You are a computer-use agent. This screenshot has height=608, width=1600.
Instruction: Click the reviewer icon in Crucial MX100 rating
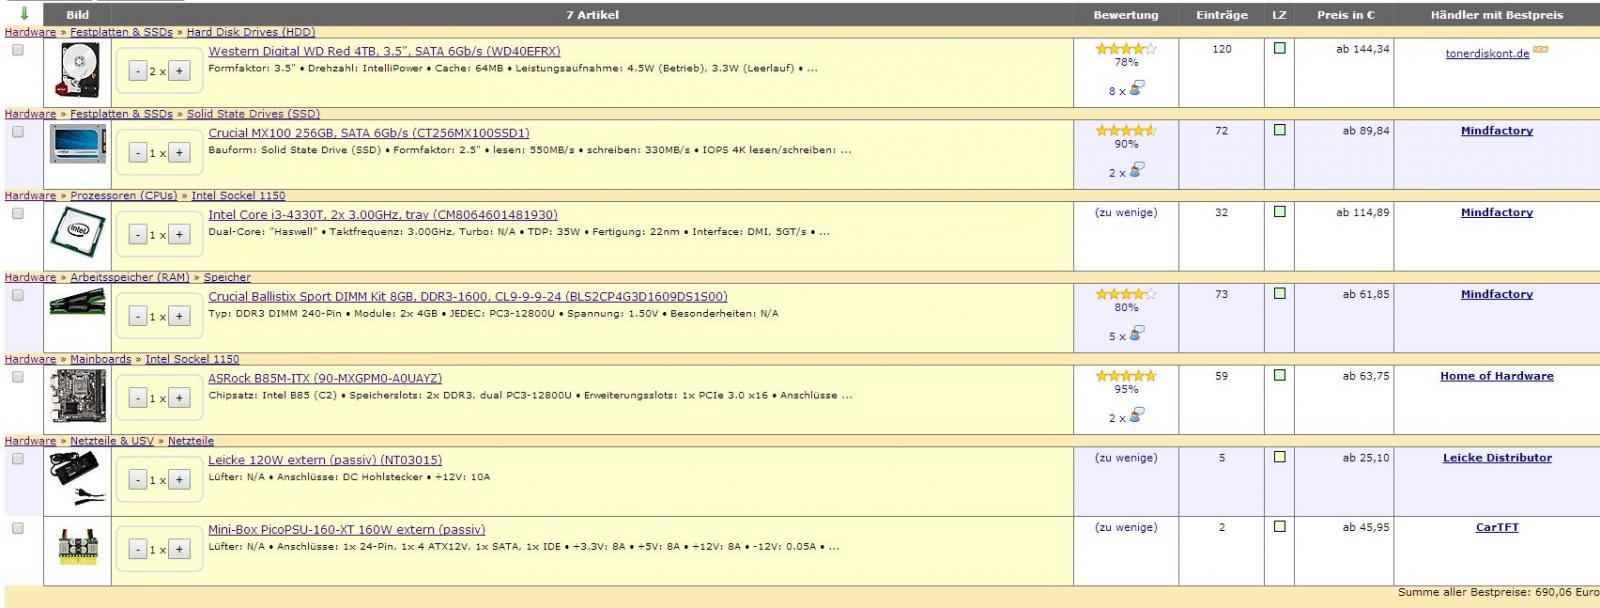point(1137,170)
